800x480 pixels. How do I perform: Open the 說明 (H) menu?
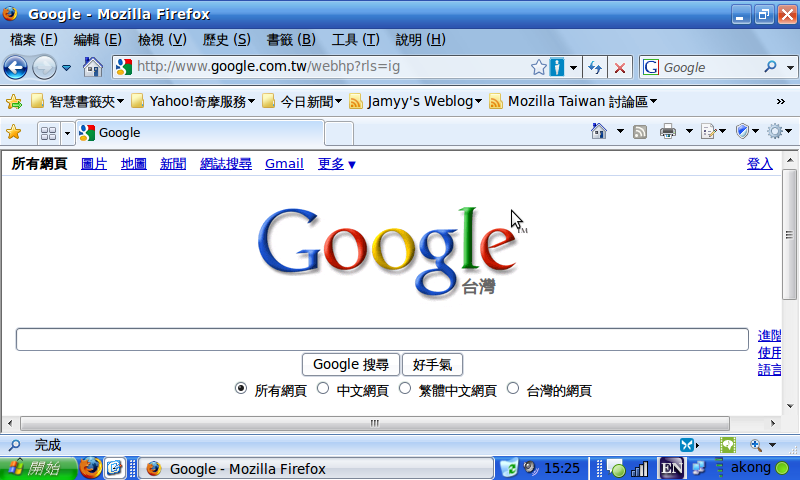click(420, 40)
